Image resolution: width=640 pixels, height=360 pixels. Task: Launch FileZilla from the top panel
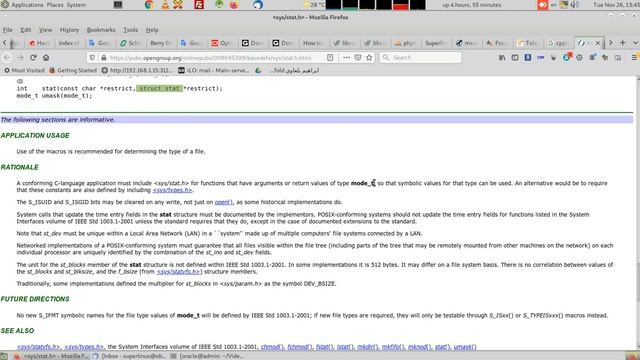tap(199, 5)
